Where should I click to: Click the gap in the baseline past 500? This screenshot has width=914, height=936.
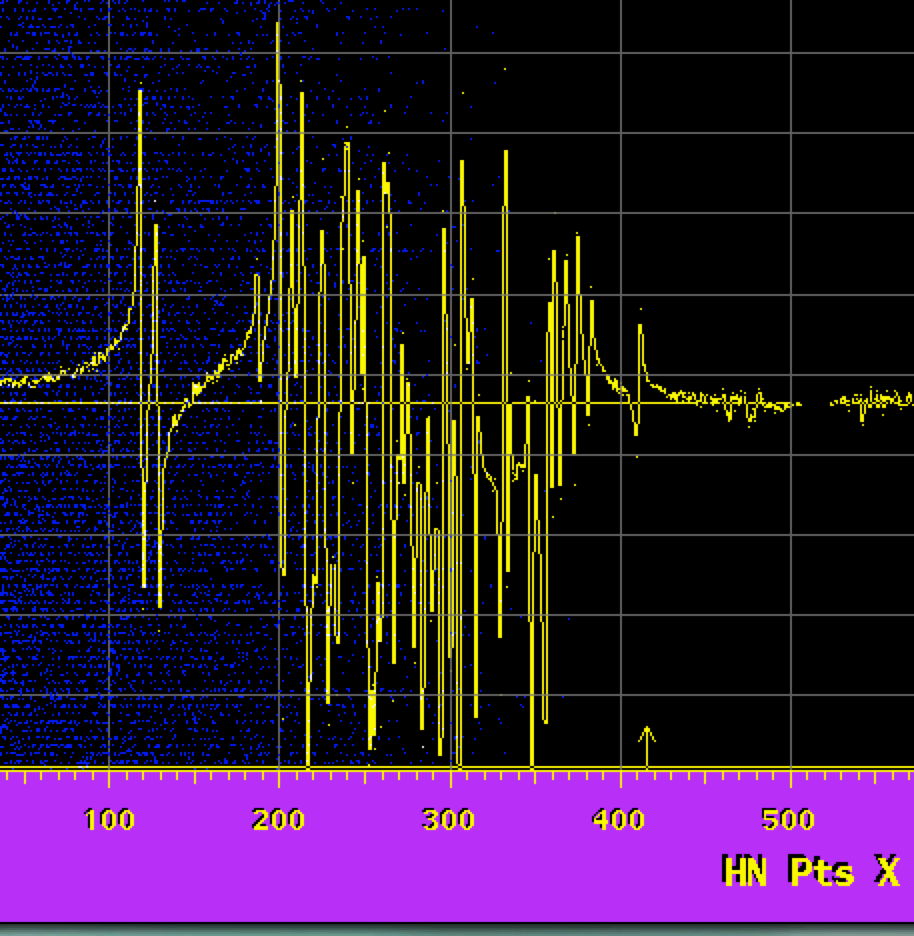pos(816,403)
